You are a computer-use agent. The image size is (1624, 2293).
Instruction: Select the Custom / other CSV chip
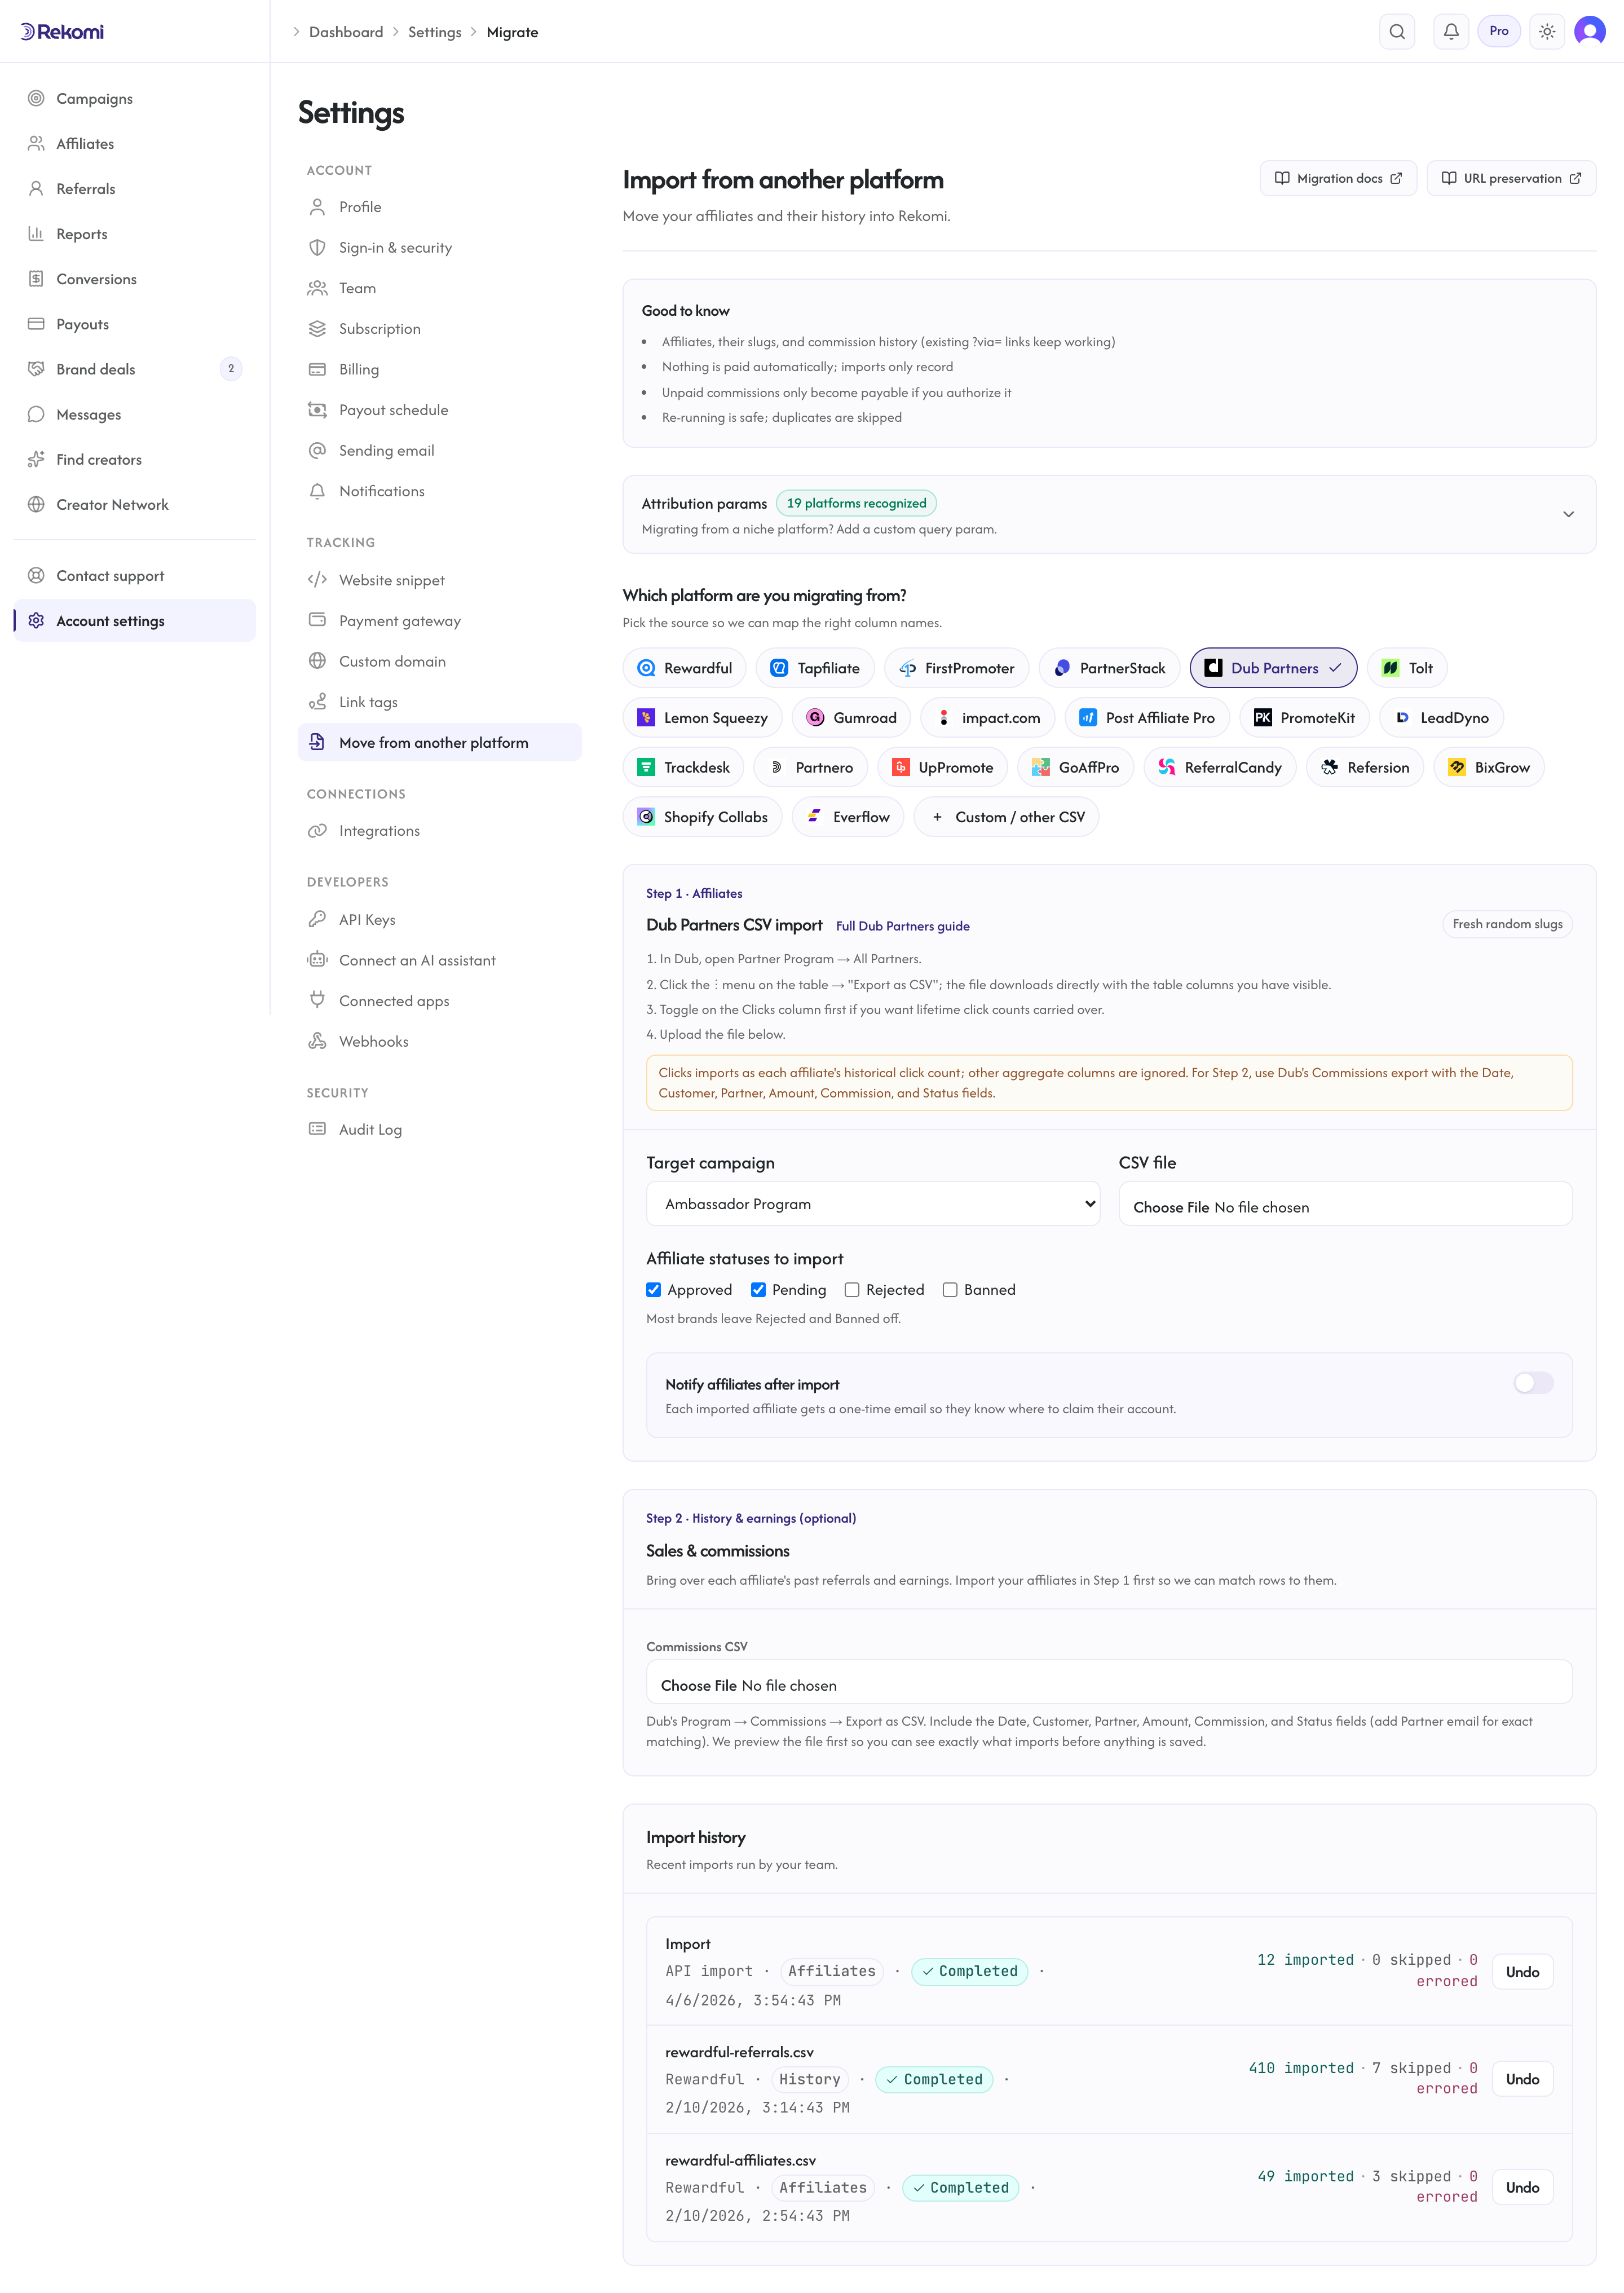tap(1006, 817)
